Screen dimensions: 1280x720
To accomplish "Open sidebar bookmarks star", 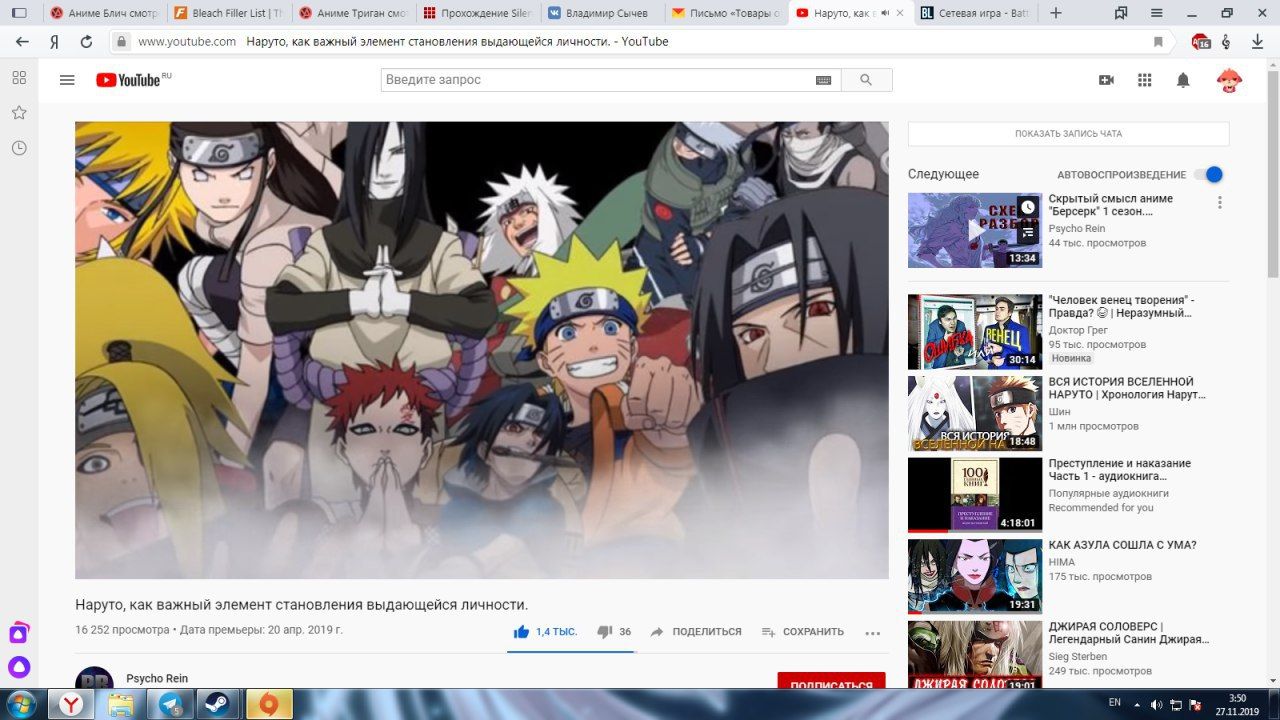I will (19, 113).
